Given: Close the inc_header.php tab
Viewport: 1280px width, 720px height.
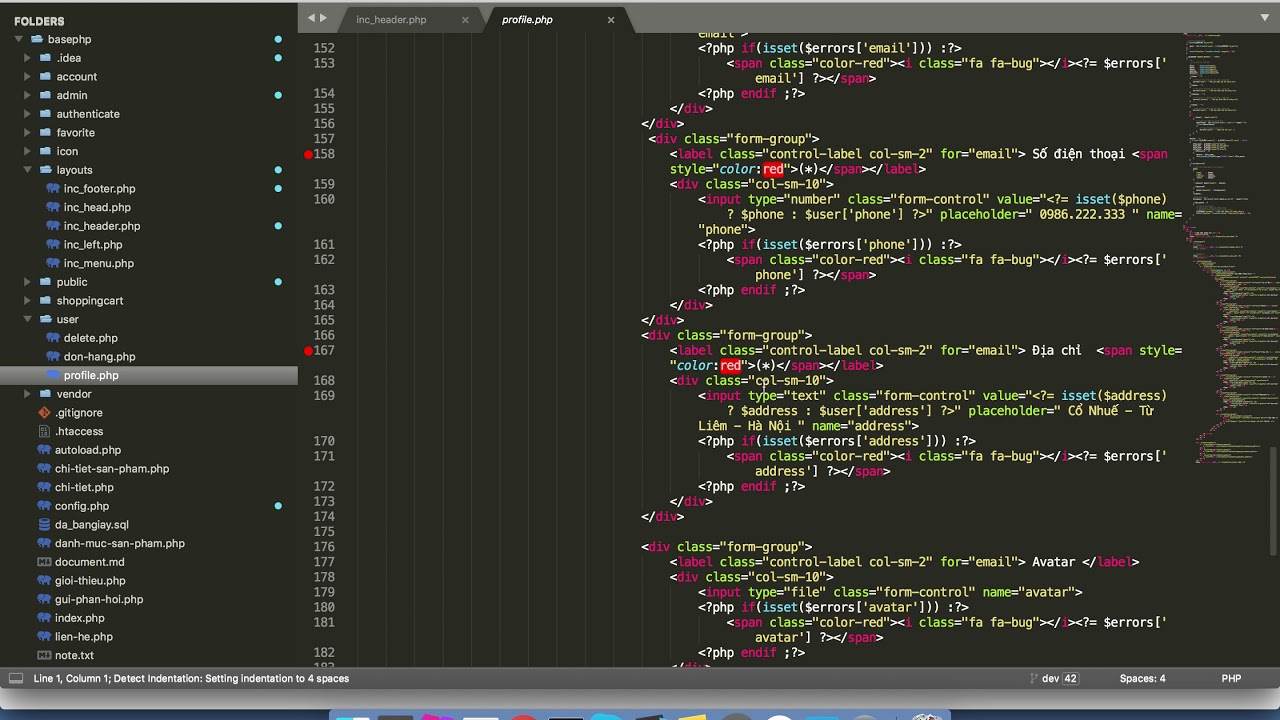Looking at the screenshot, I should (465, 20).
